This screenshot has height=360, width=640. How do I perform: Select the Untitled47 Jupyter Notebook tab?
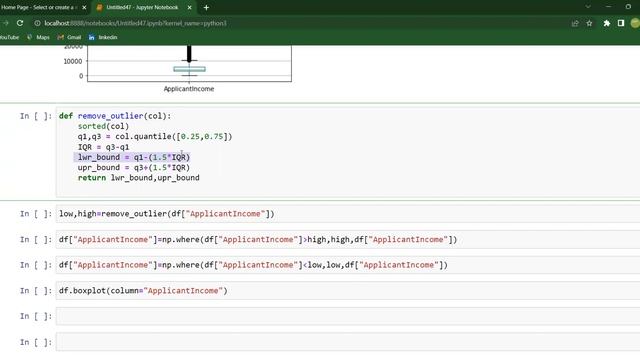pos(143,7)
